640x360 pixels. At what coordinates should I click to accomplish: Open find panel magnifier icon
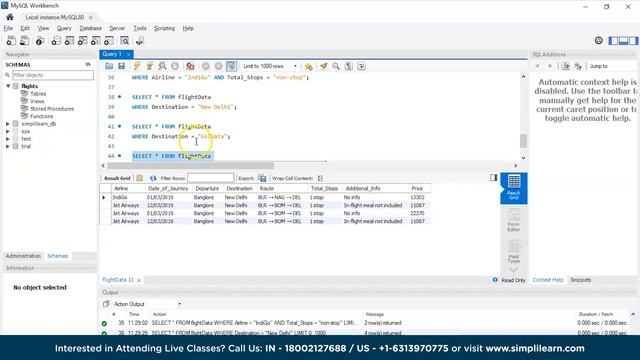point(336,66)
